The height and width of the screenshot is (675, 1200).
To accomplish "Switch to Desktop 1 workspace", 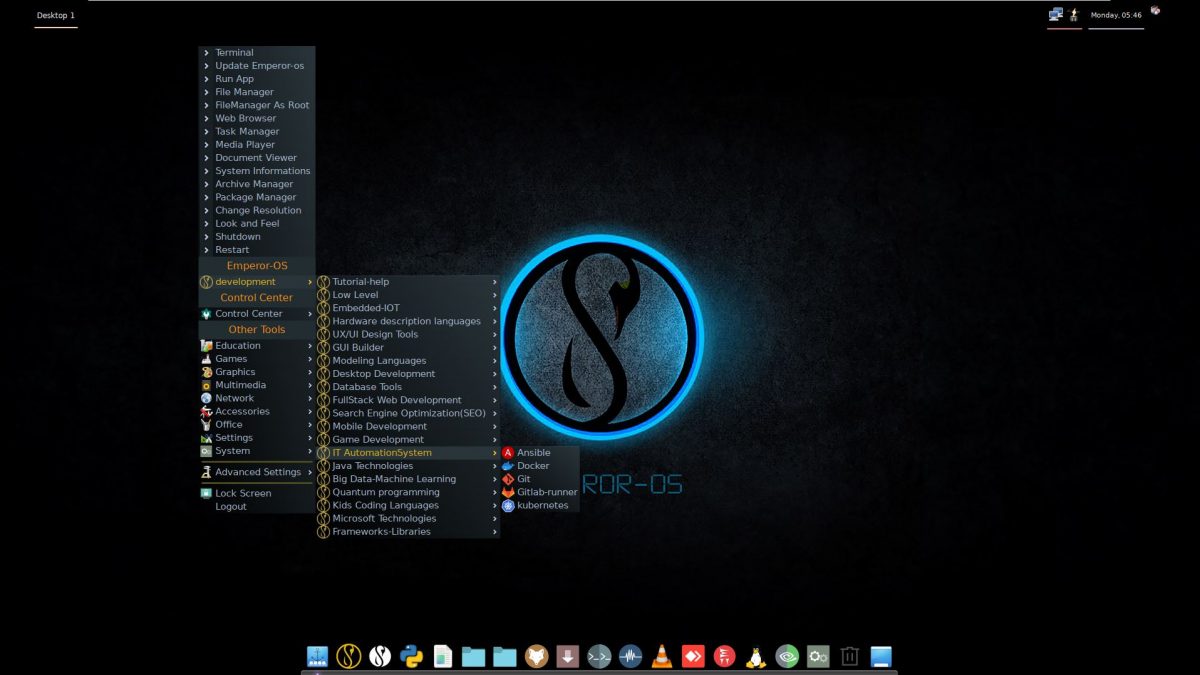I will coord(55,15).
